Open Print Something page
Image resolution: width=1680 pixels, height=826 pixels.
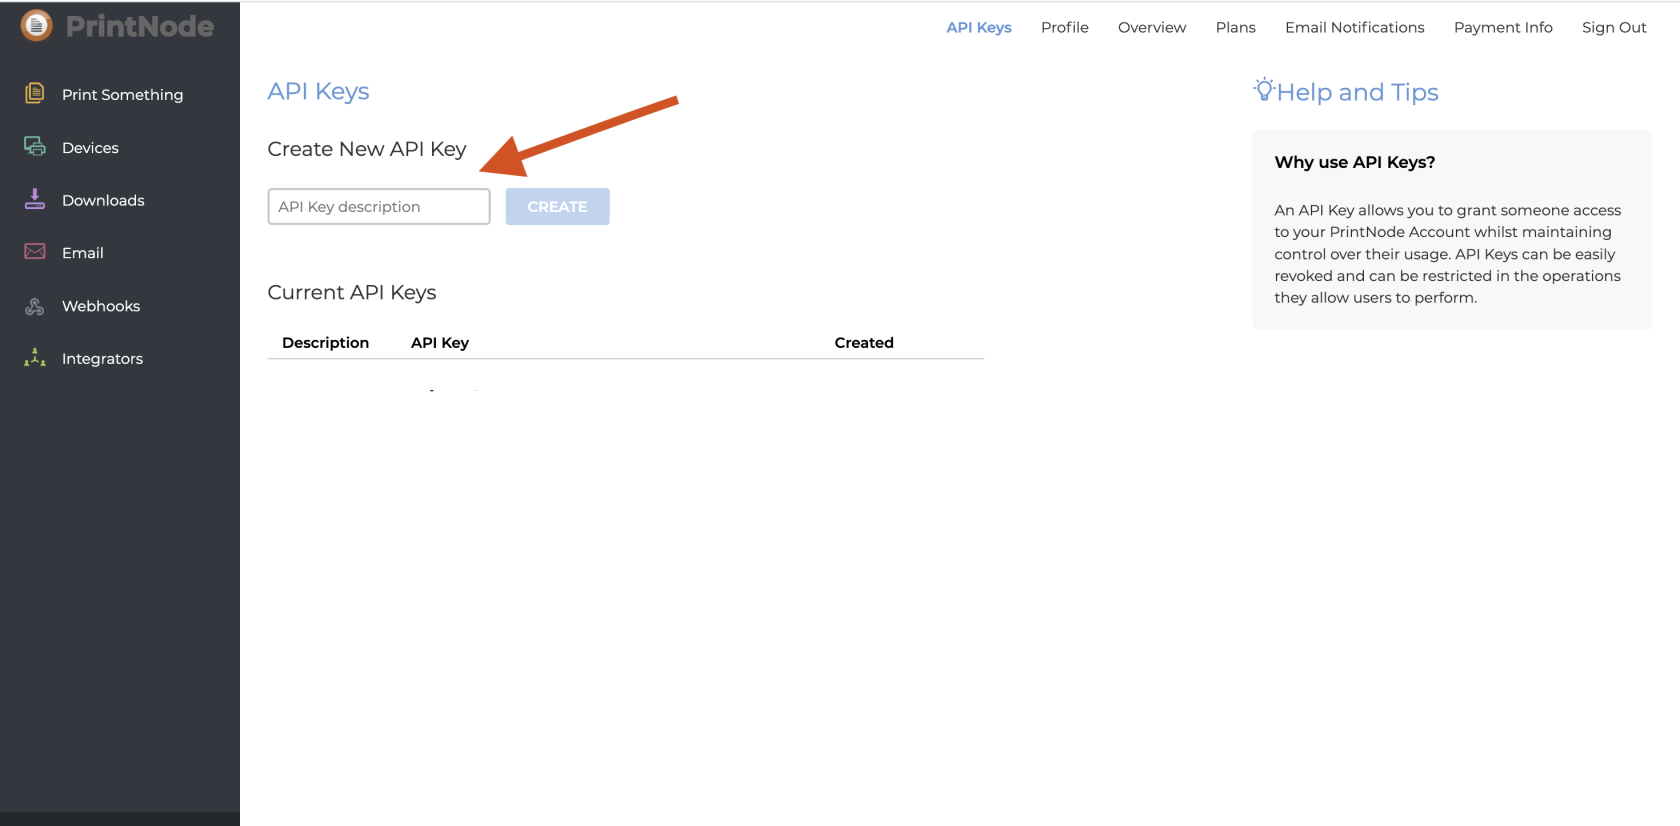(x=122, y=94)
